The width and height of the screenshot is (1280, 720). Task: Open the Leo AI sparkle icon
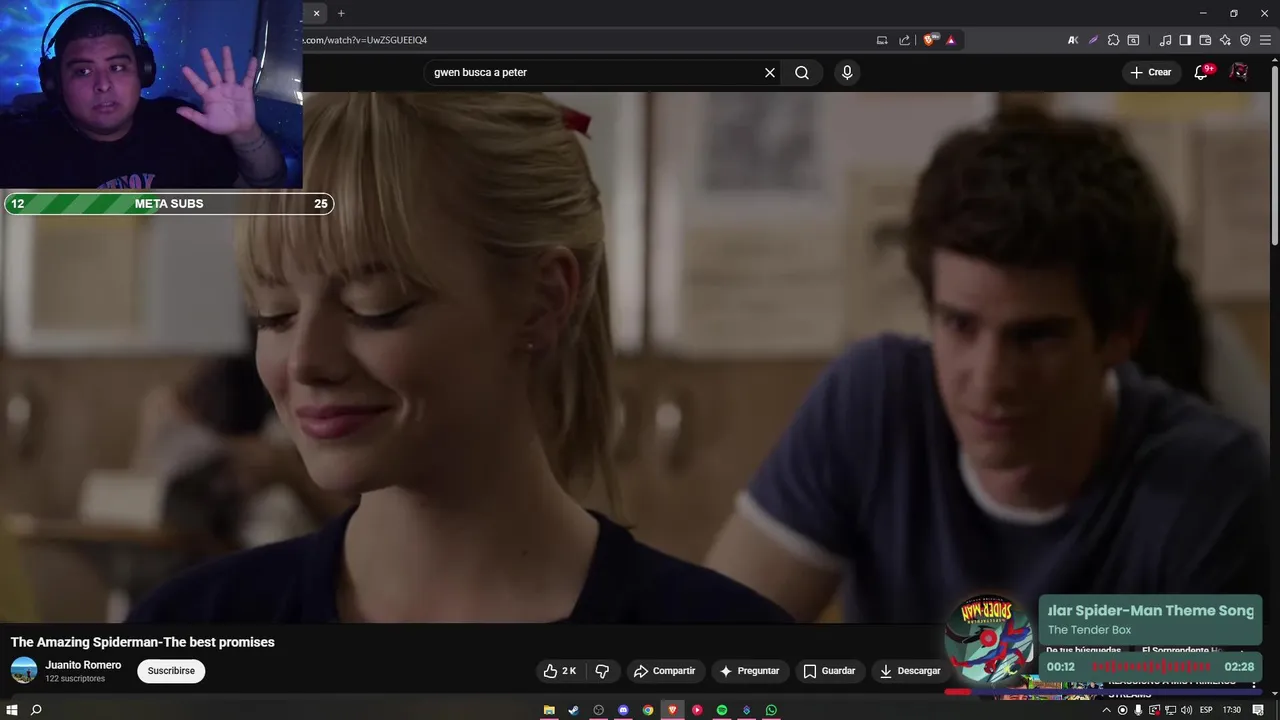tap(1225, 40)
